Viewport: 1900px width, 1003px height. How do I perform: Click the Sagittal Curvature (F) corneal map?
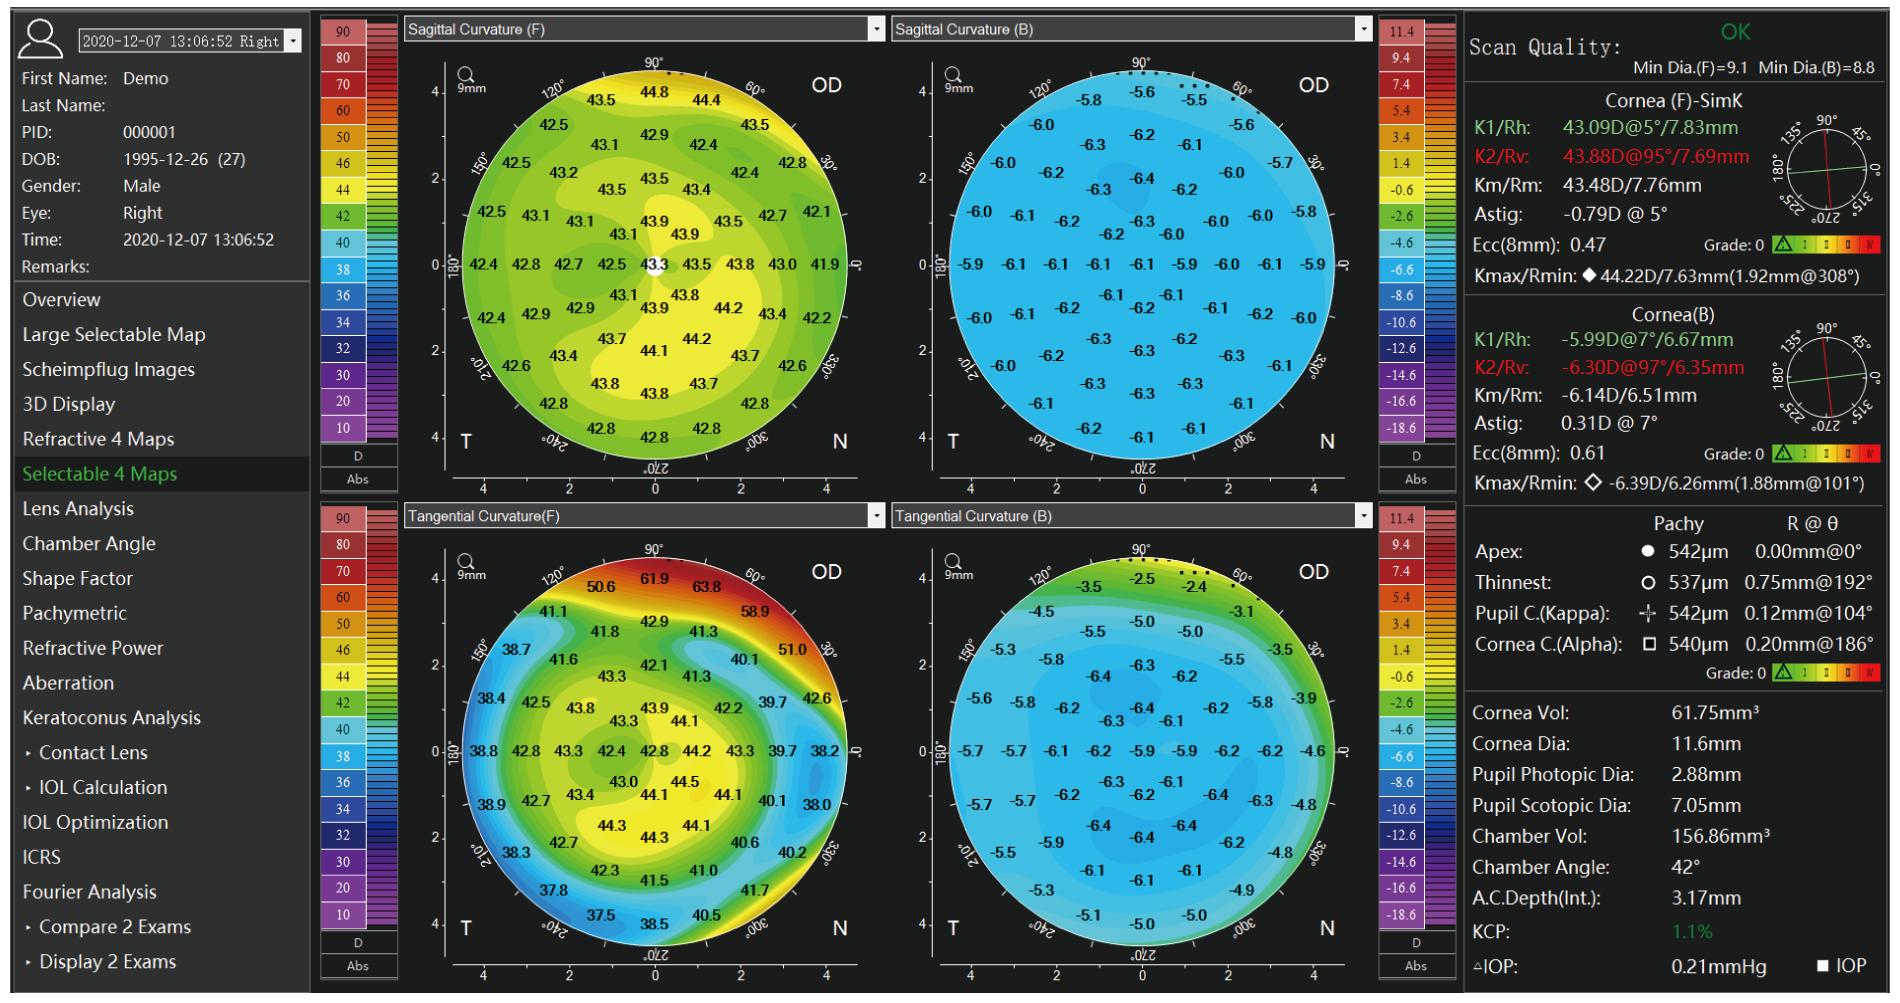coord(654,265)
